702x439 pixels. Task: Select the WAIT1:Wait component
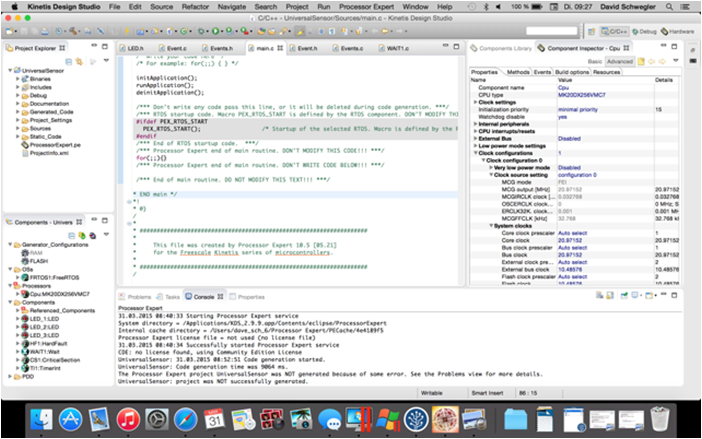(x=41, y=352)
